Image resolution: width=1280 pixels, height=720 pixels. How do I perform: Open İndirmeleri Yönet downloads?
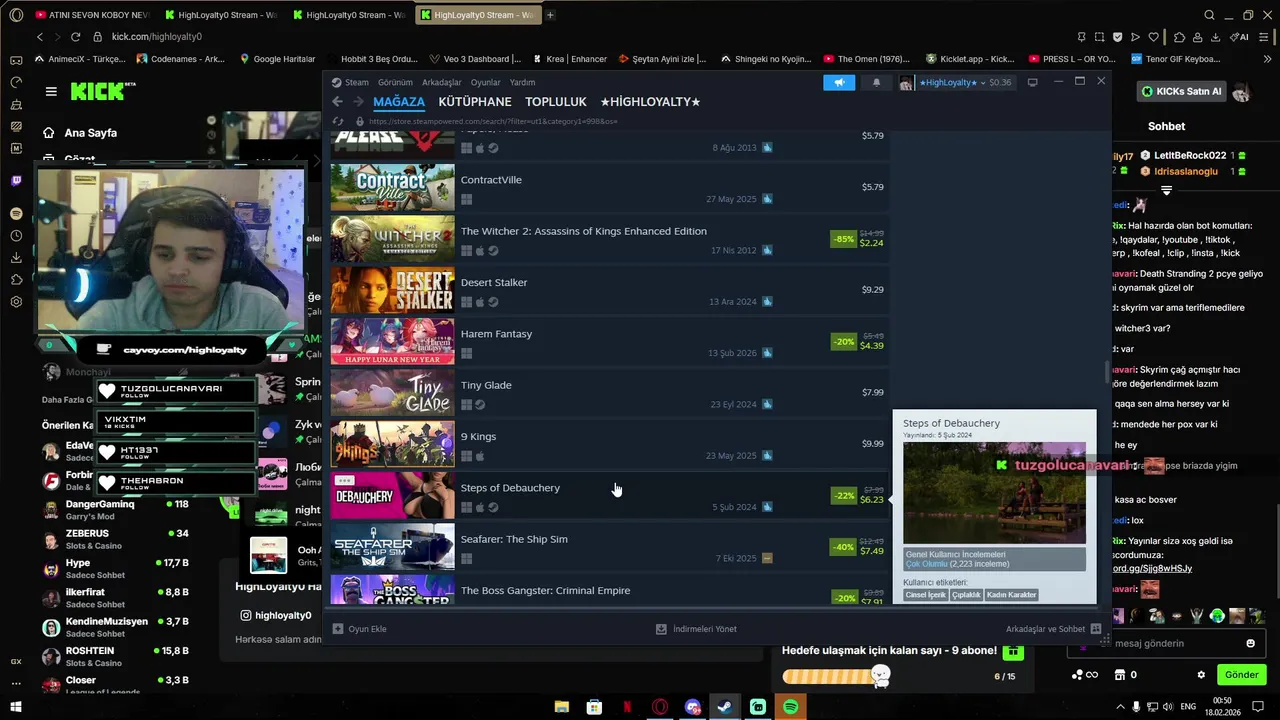696,629
